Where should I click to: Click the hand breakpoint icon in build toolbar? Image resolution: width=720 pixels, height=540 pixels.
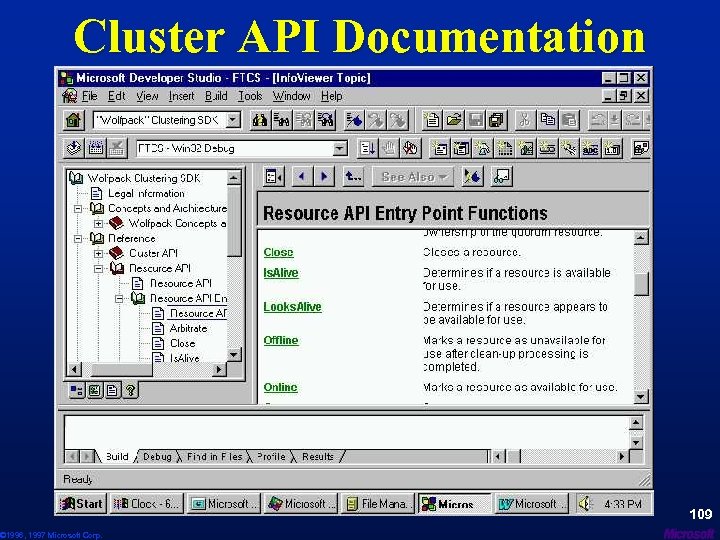point(389,148)
